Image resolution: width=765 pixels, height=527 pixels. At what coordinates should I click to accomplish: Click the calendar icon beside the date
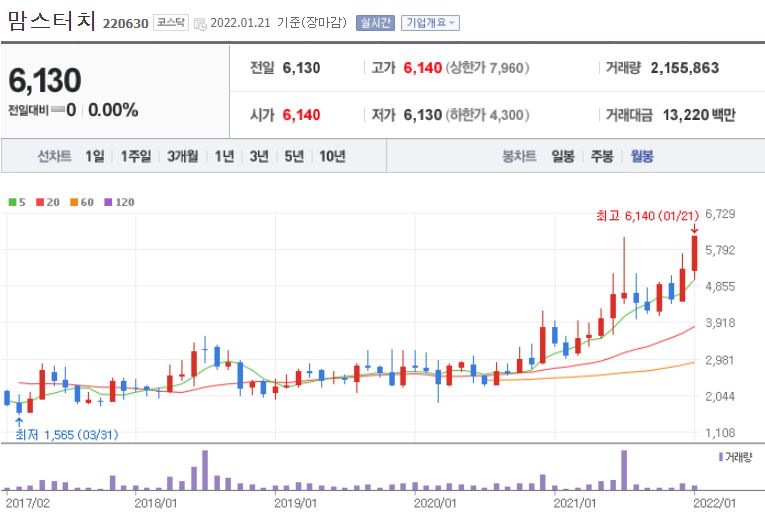(200, 23)
